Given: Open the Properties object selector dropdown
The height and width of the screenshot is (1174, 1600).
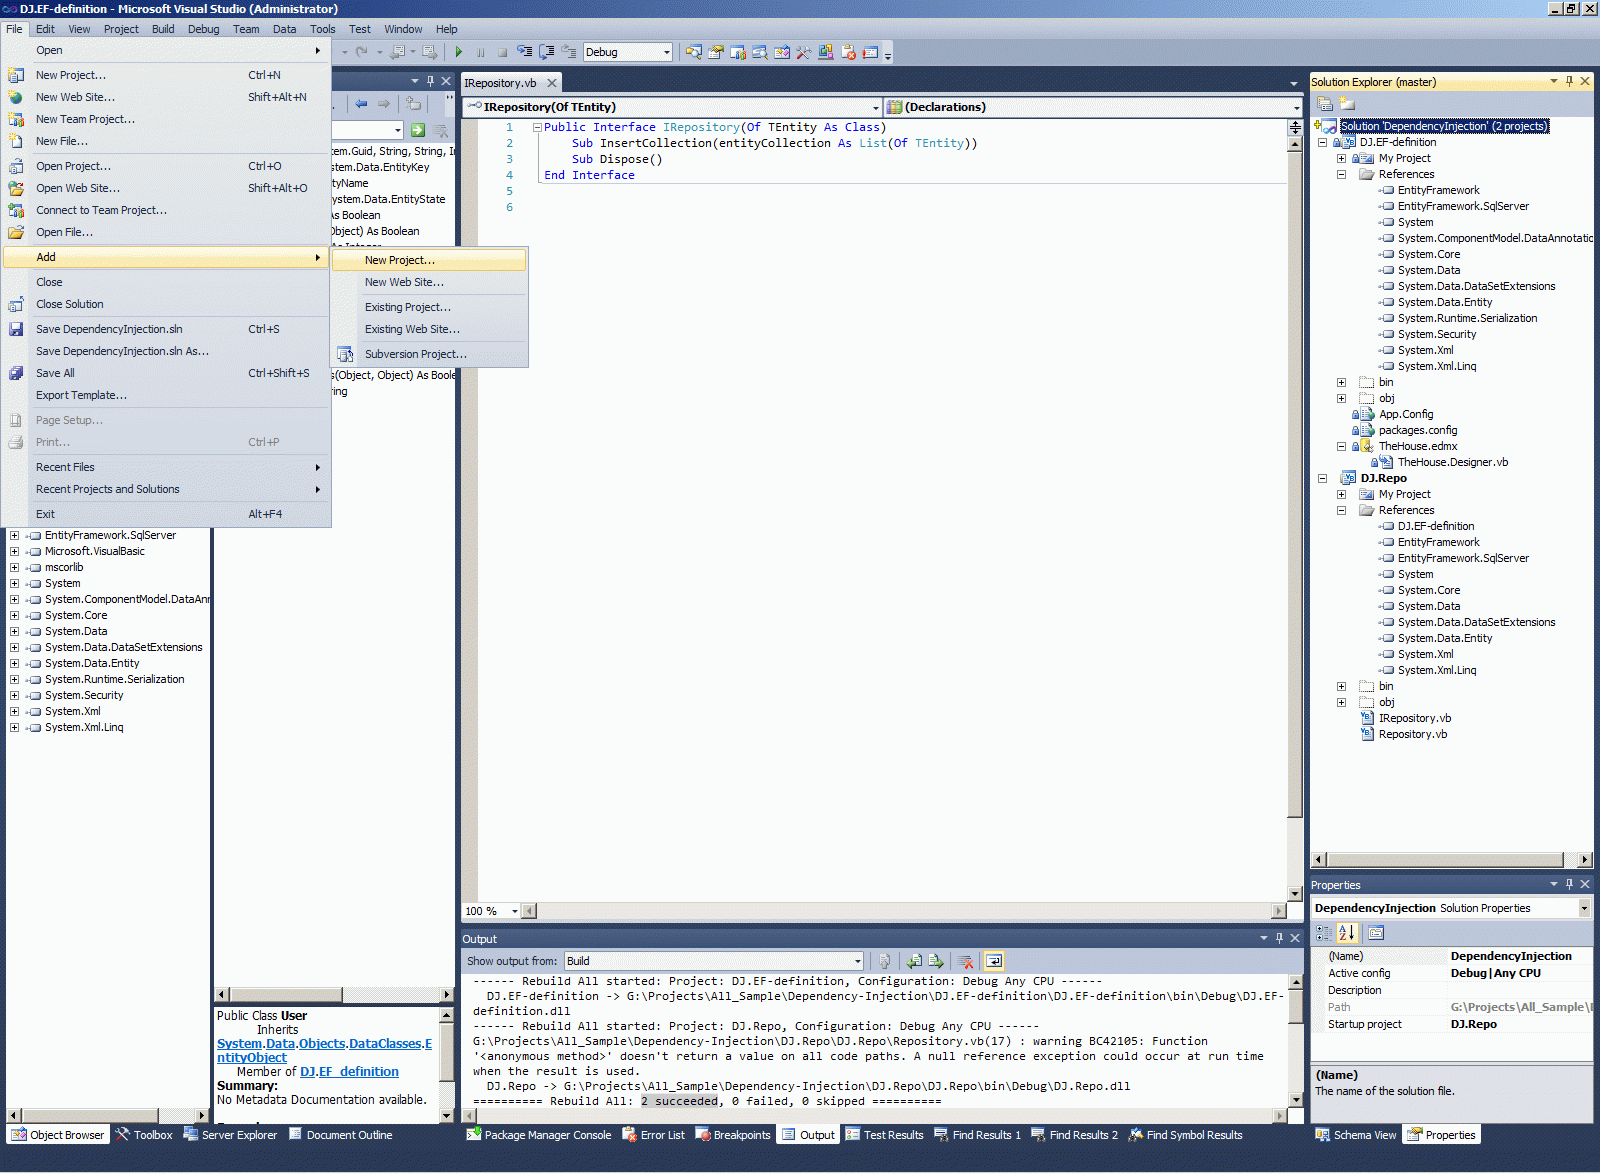Looking at the screenshot, I should (x=1584, y=908).
